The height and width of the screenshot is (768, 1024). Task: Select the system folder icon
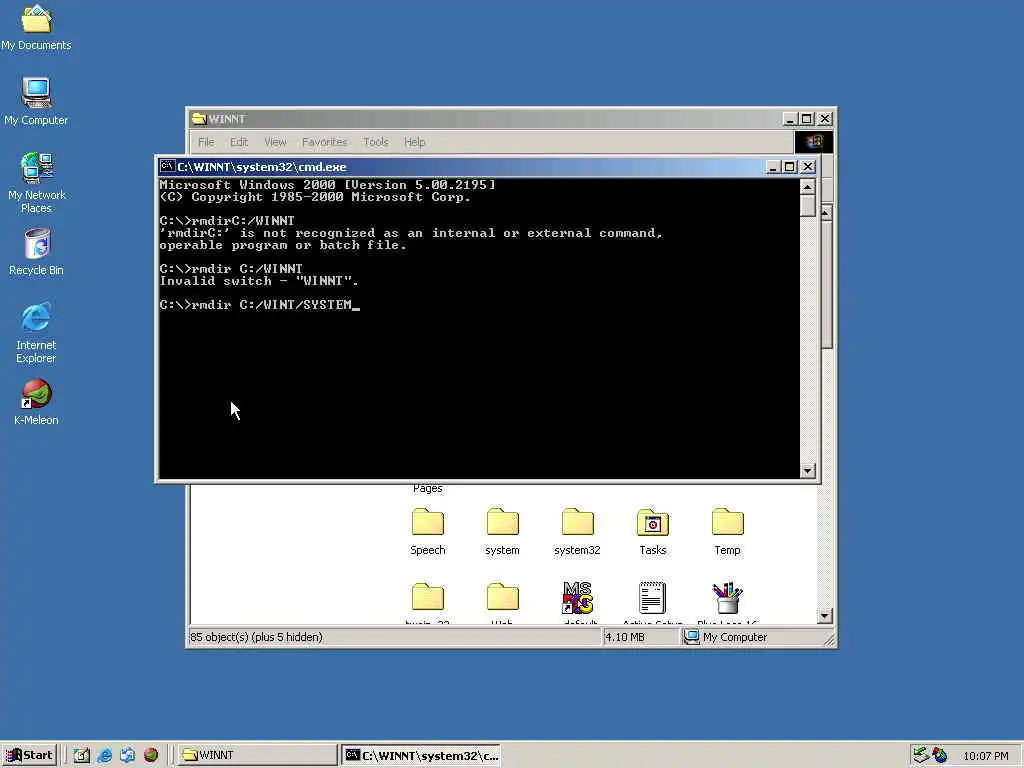(x=502, y=532)
